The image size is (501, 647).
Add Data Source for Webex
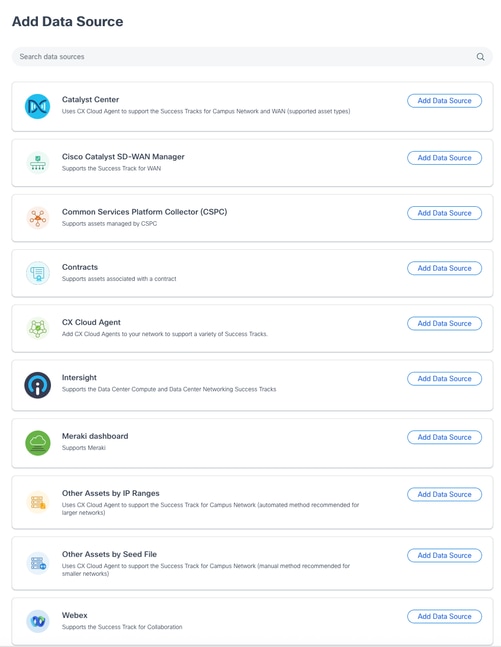[x=444, y=616]
